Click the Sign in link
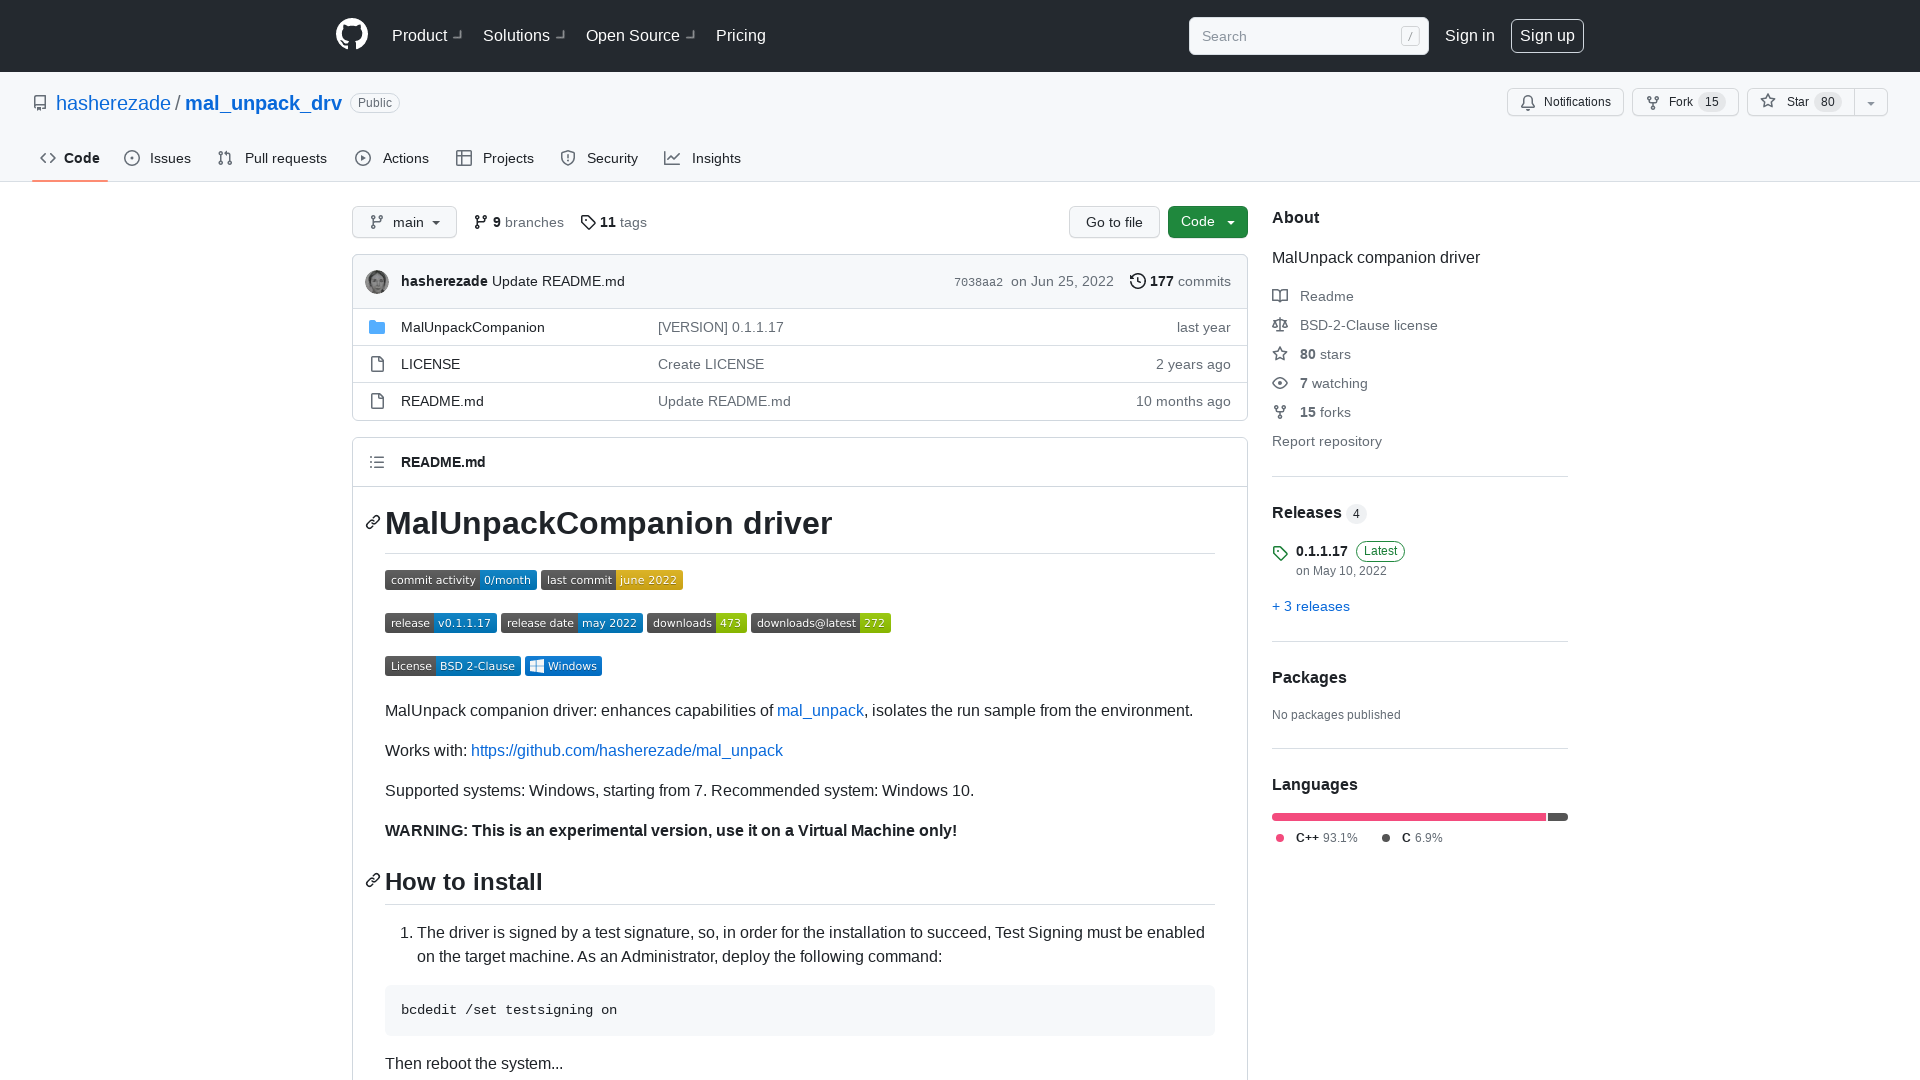The image size is (1920, 1080). coord(1470,36)
